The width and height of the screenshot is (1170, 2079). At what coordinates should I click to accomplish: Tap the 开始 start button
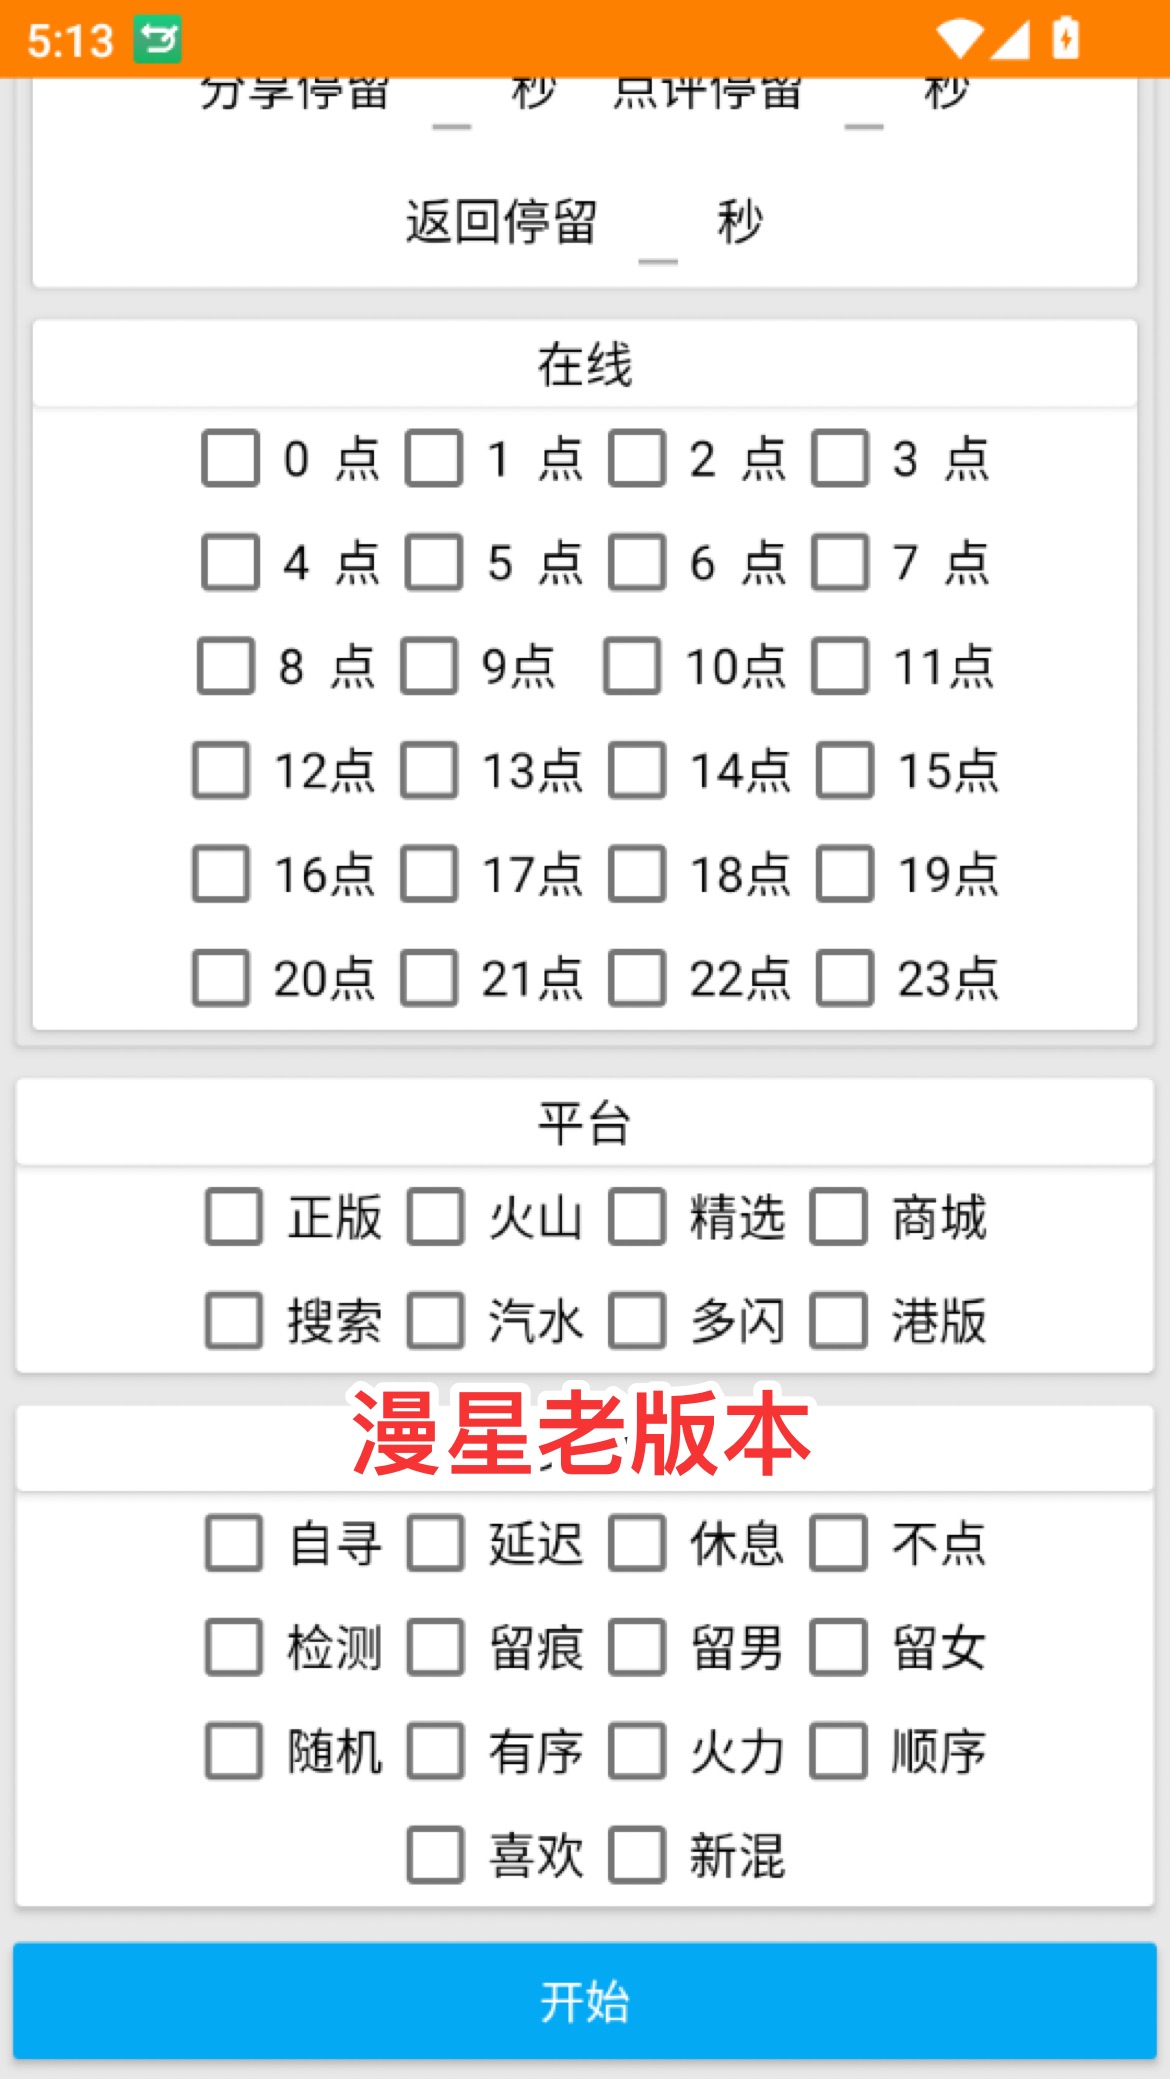[584, 2001]
